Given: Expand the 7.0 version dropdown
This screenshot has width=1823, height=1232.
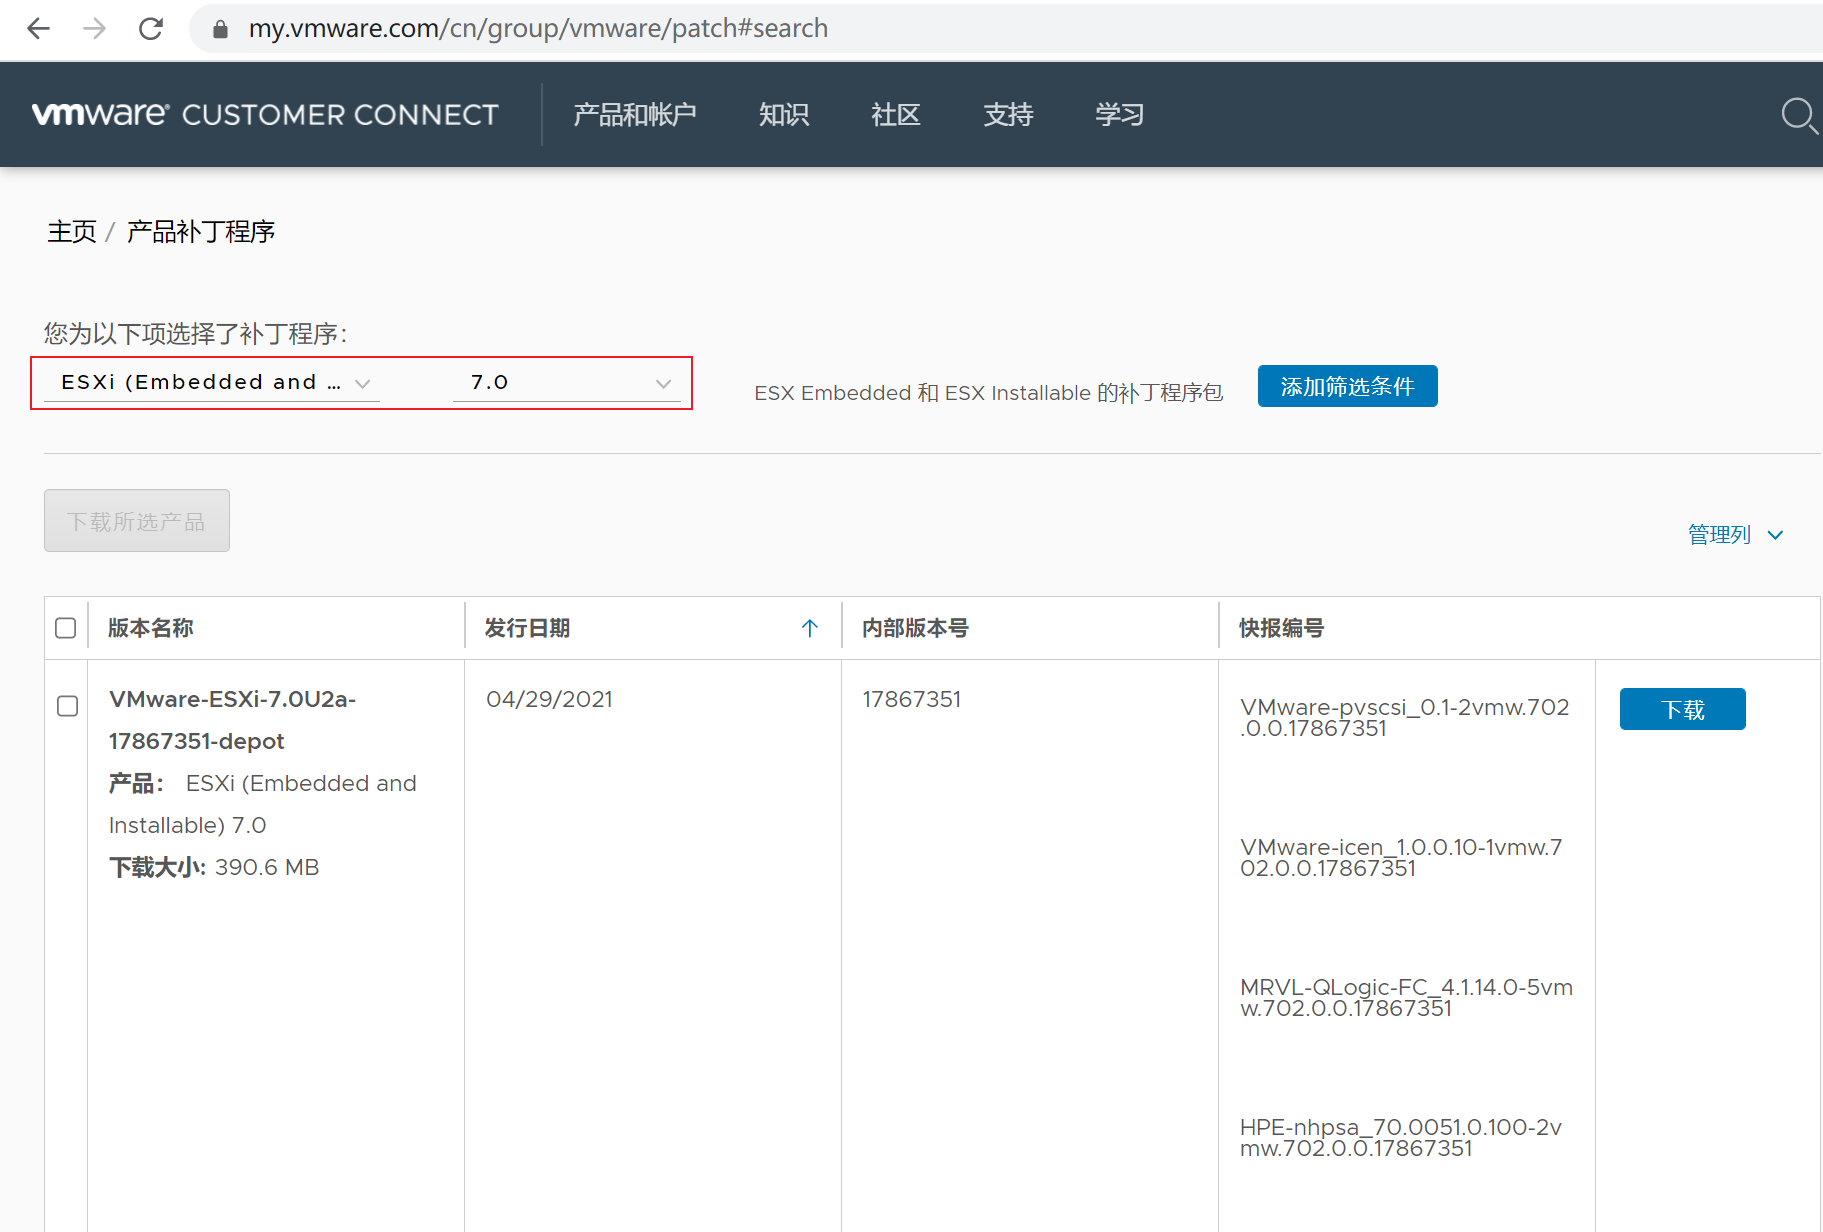Looking at the screenshot, I should click(x=567, y=383).
